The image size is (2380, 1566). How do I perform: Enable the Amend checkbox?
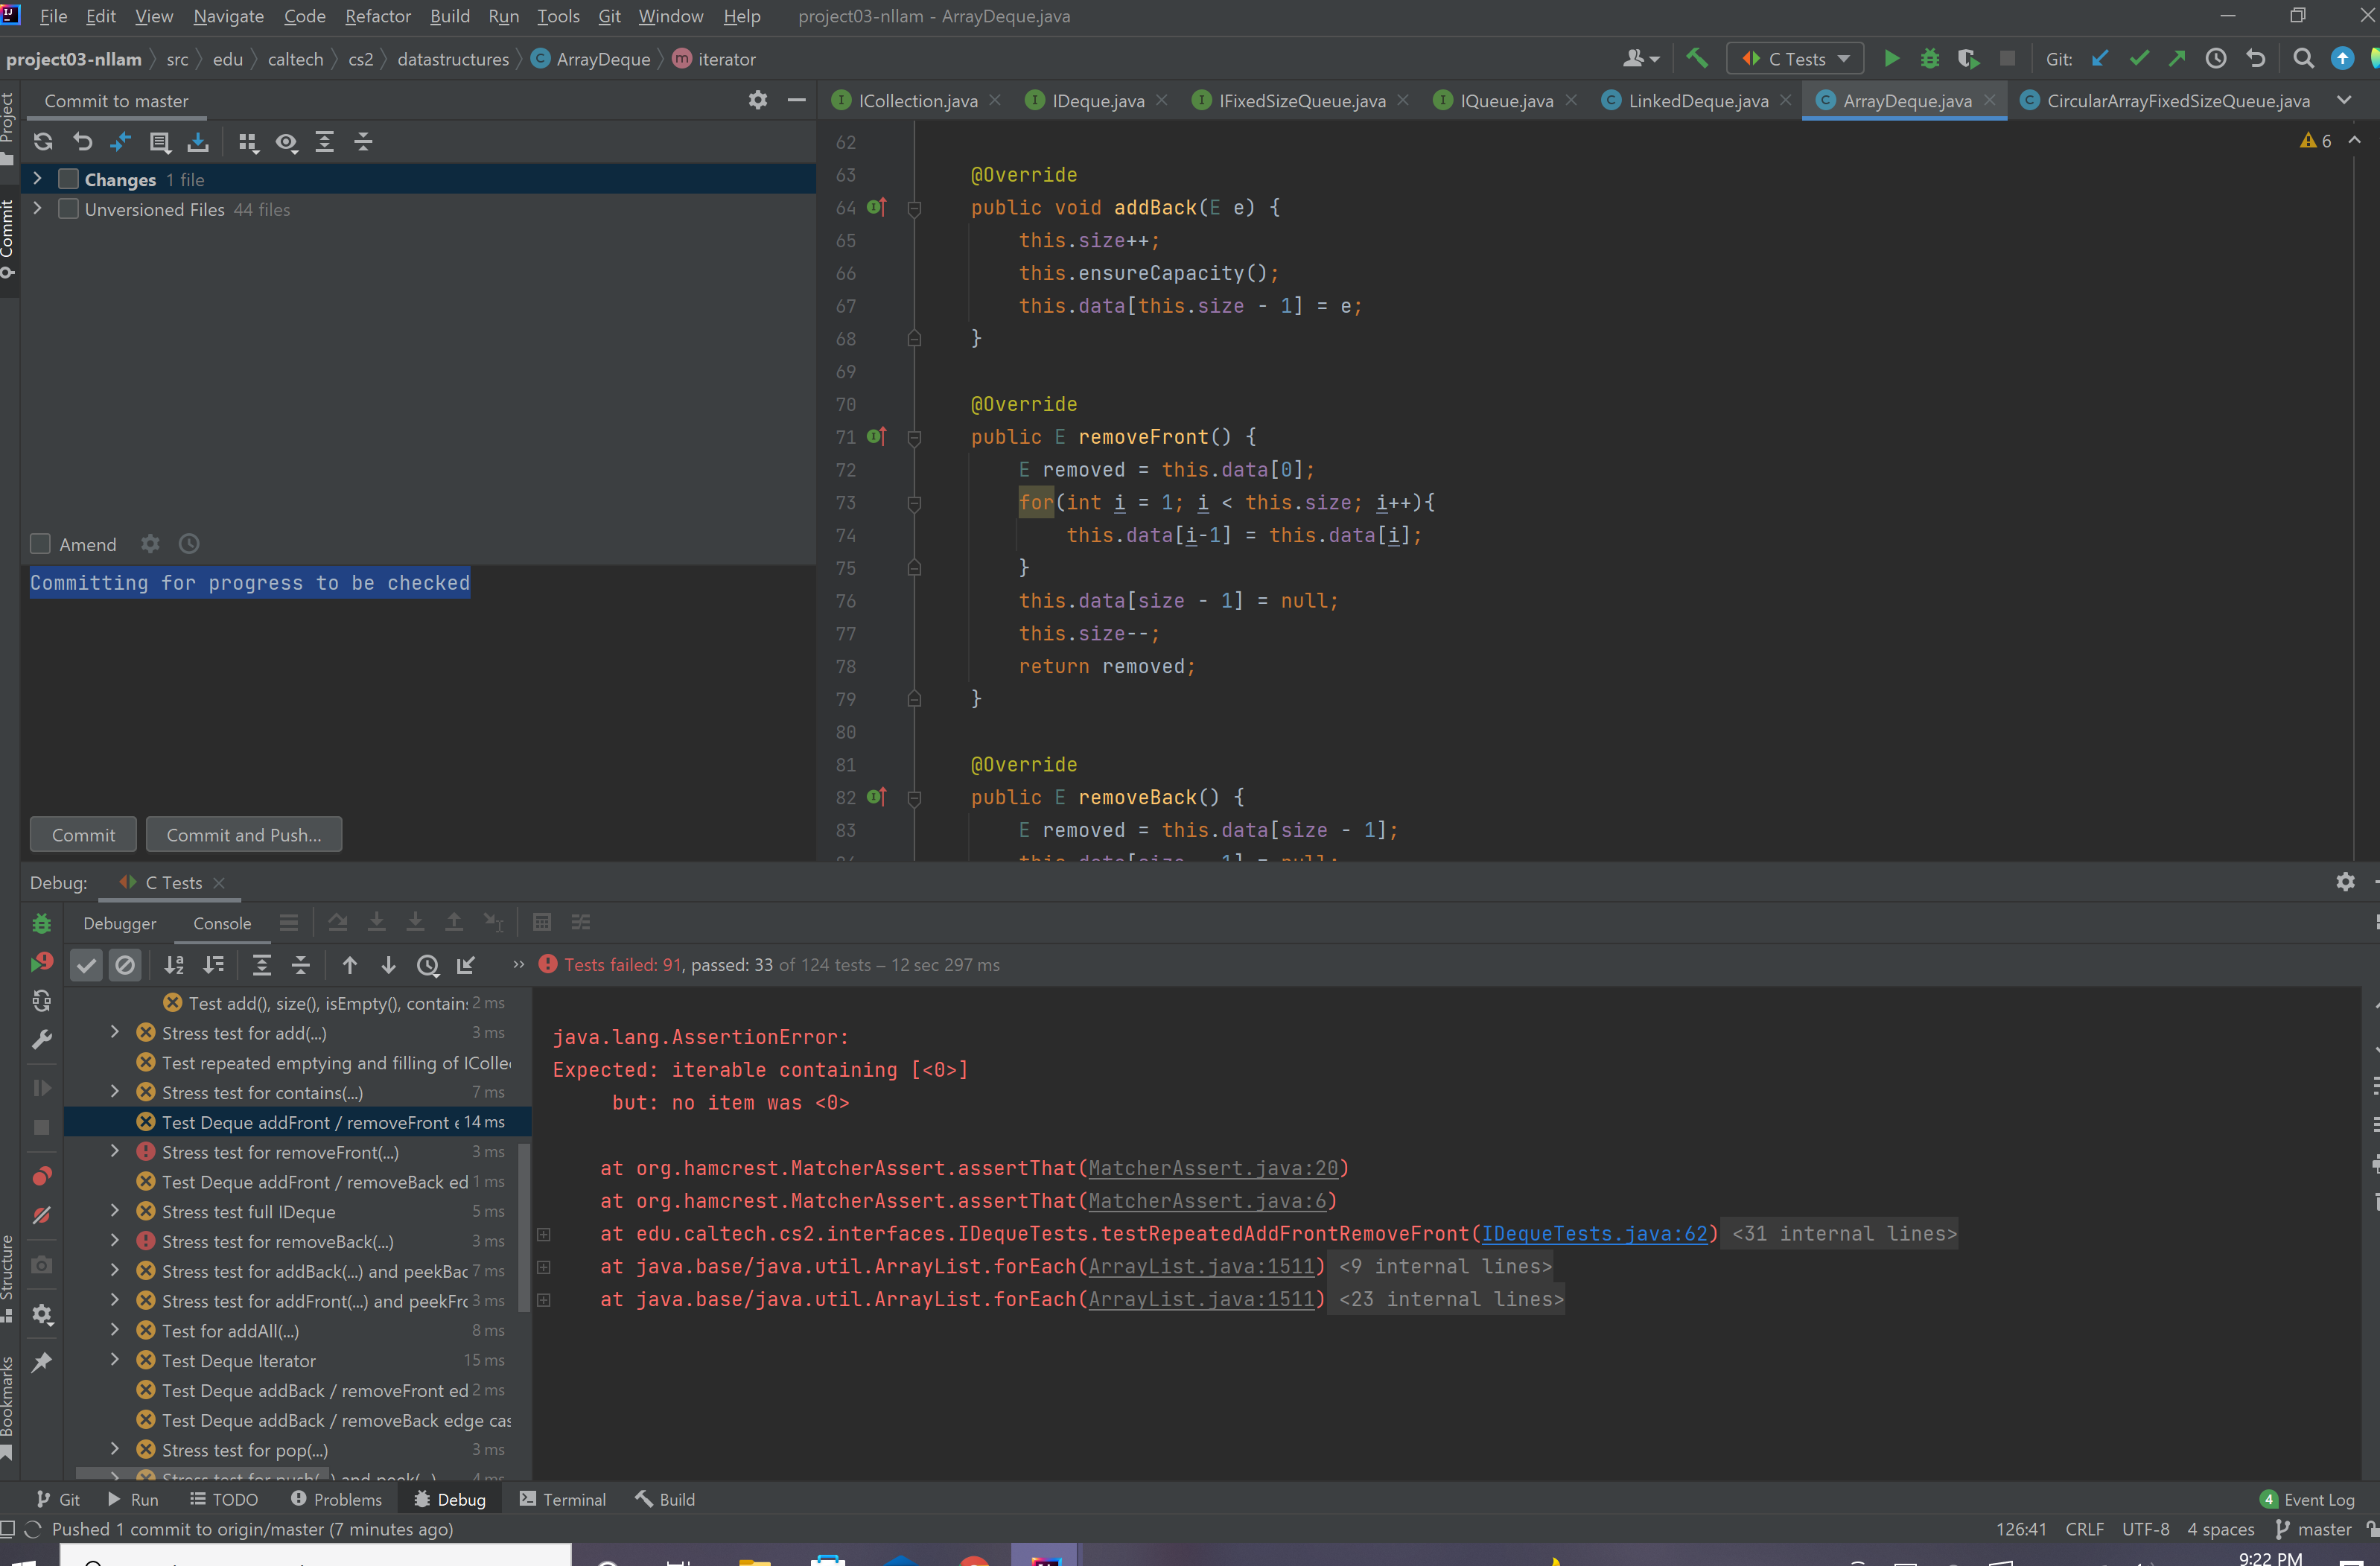[x=40, y=544]
